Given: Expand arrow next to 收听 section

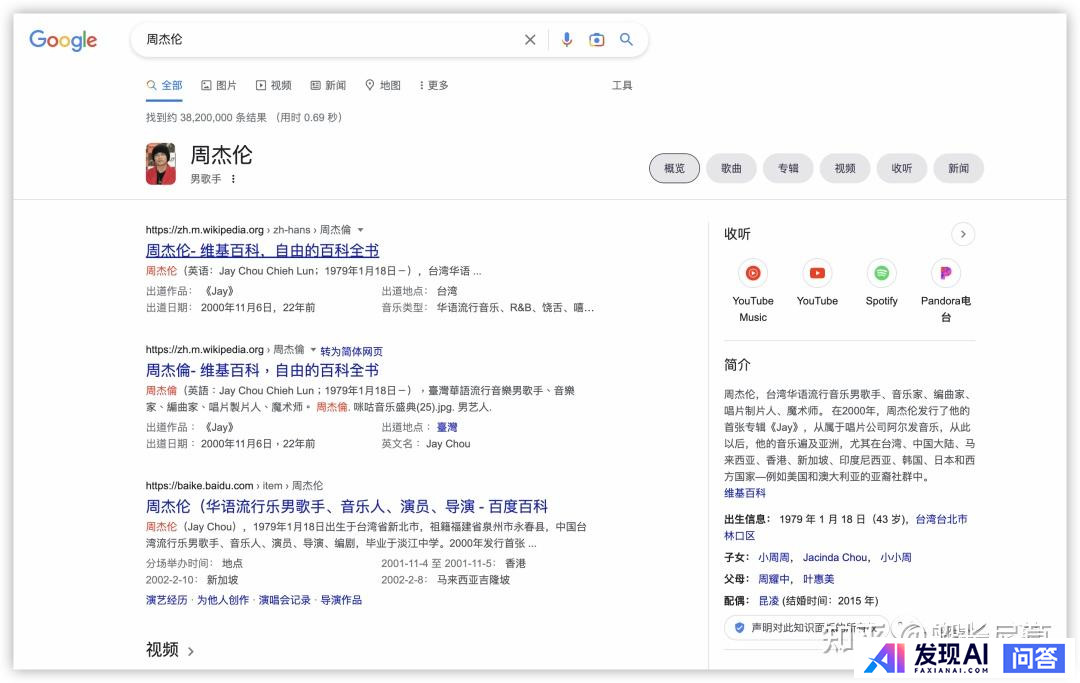Looking at the screenshot, I should (962, 234).
